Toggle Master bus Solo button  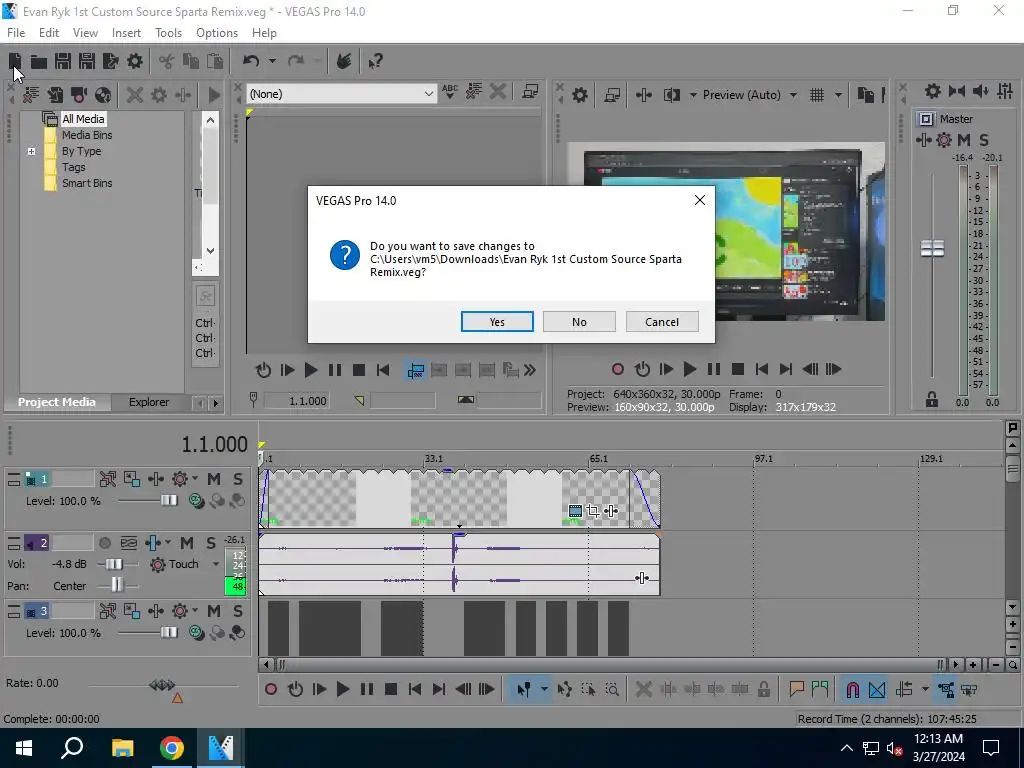point(984,140)
